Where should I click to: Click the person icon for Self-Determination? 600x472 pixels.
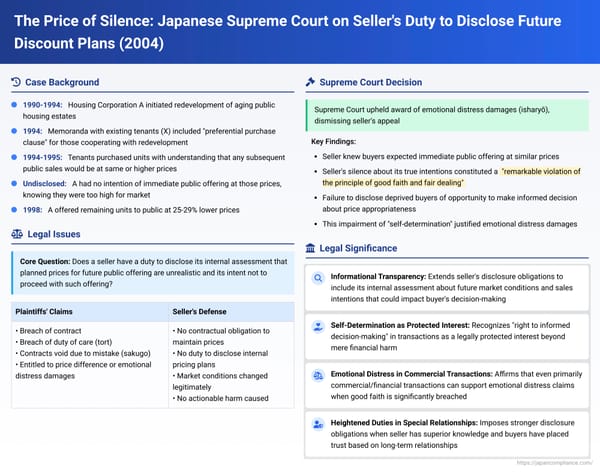[x=317, y=327]
